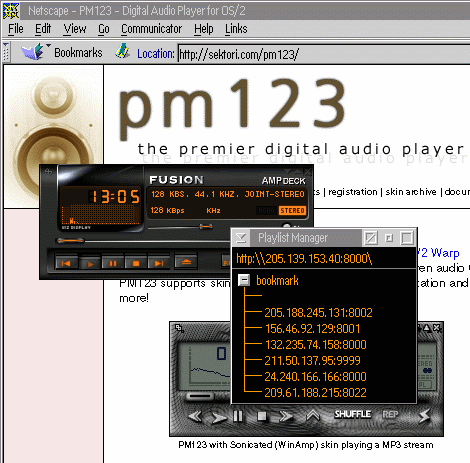Open the Go menu
The width and height of the screenshot is (470, 463).
[x=104, y=29]
